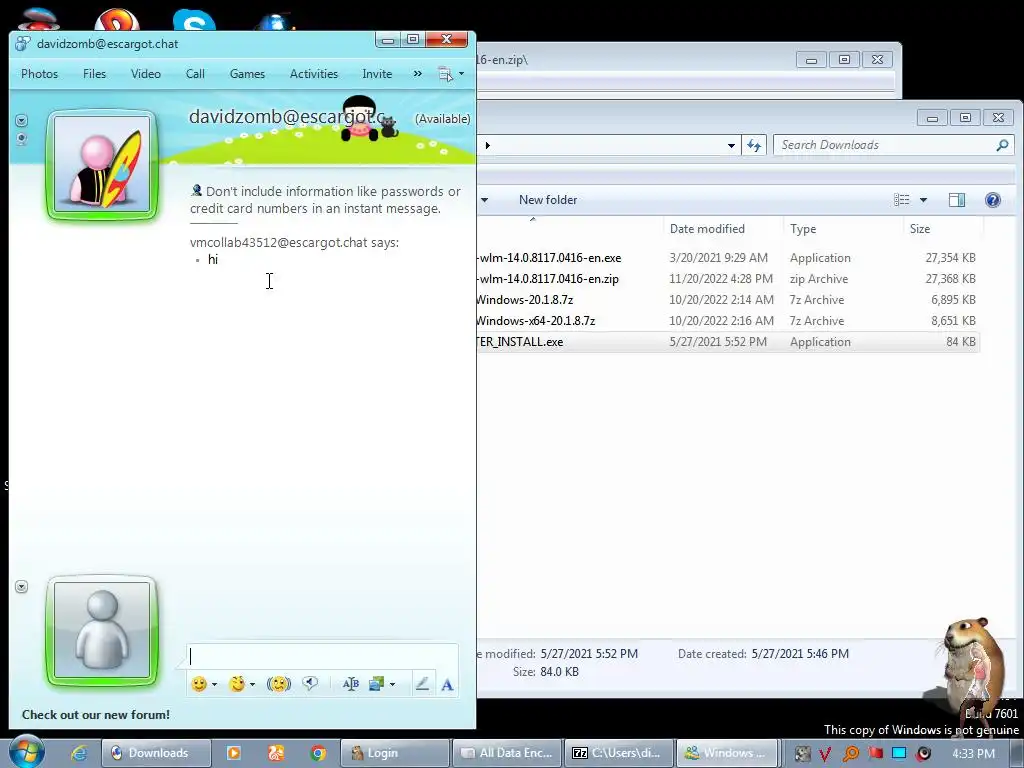Switch to the Login taskbar button

[395, 753]
